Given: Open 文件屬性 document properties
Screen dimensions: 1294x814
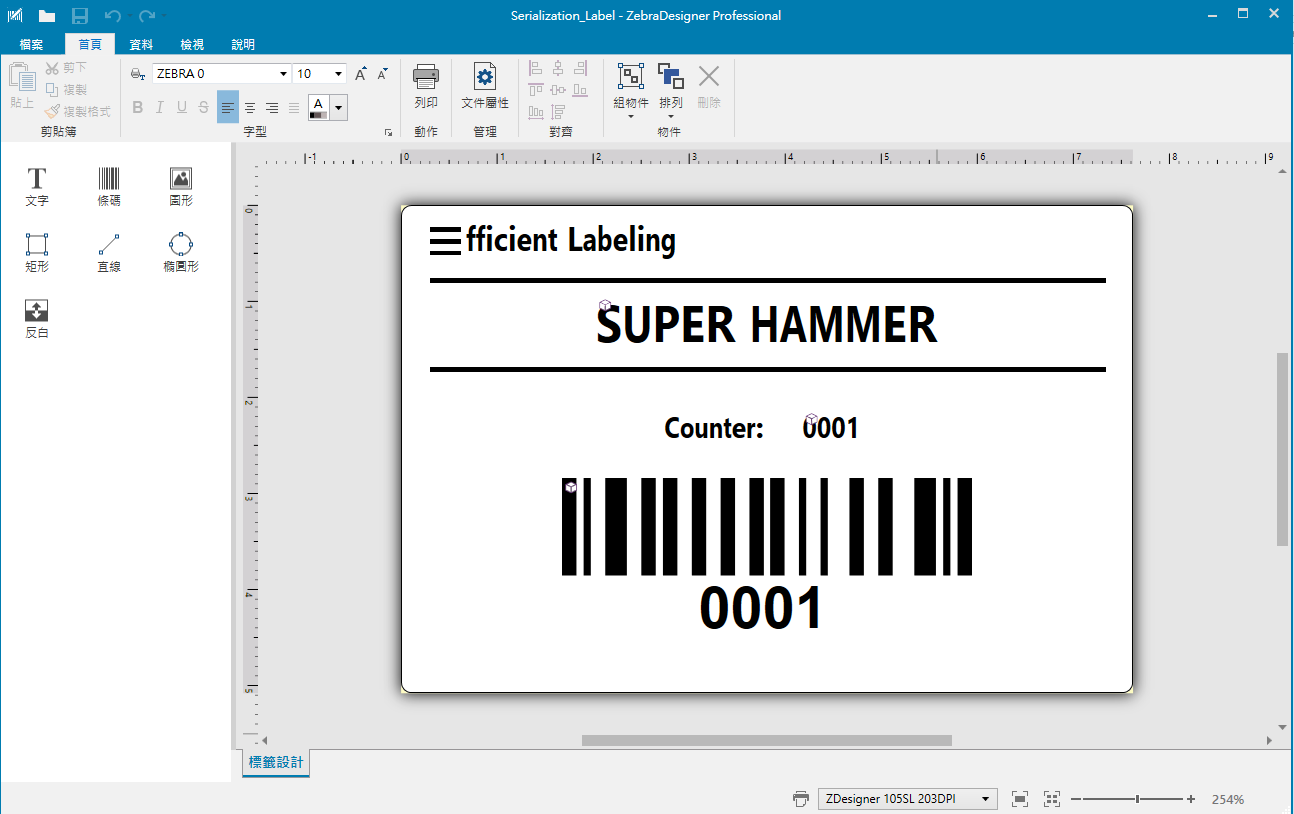Looking at the screenshot, I should (x=485, y=88).
